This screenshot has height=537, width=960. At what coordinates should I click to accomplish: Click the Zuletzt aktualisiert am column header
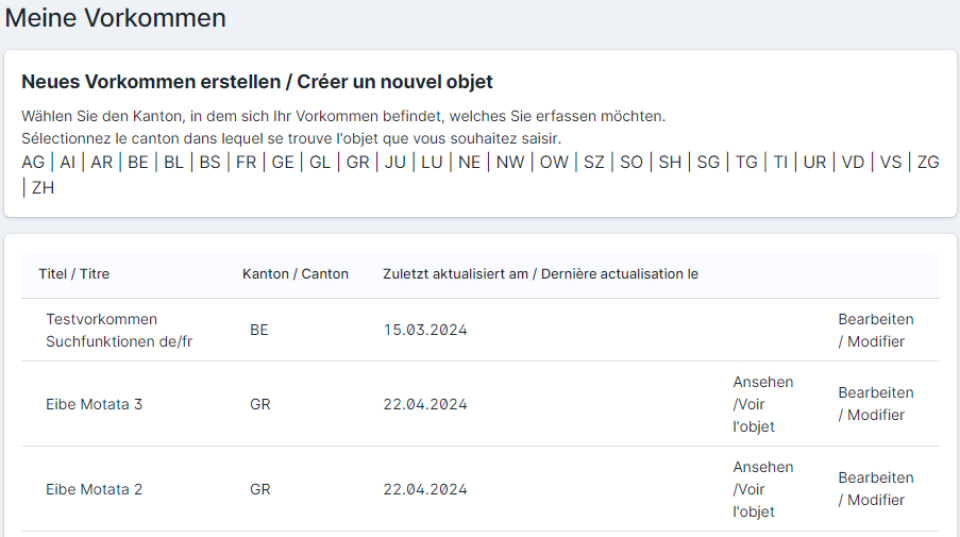pos(540,274)
